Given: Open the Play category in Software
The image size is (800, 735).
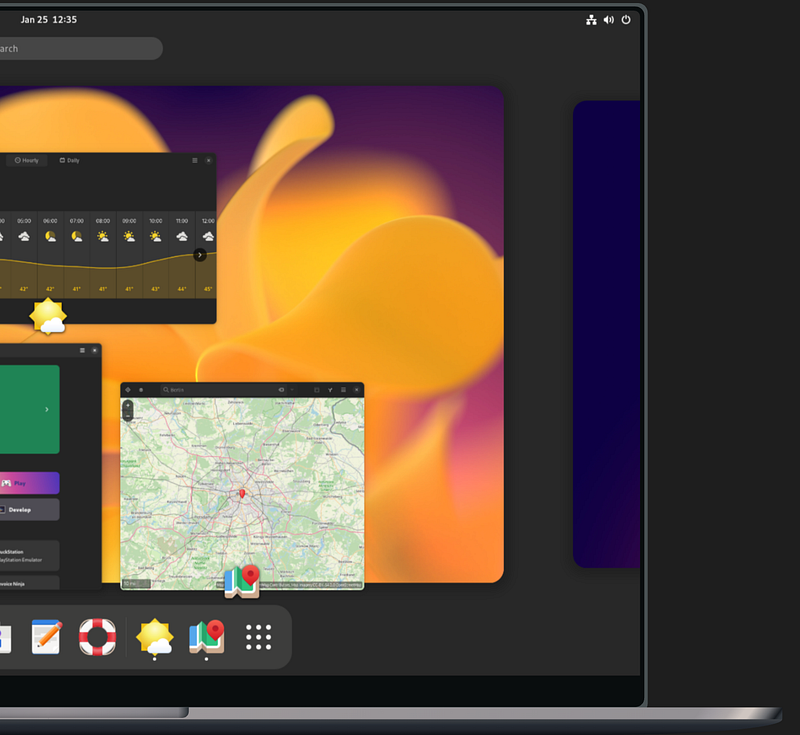Looking at the screenshot, I should coord(30,483).
